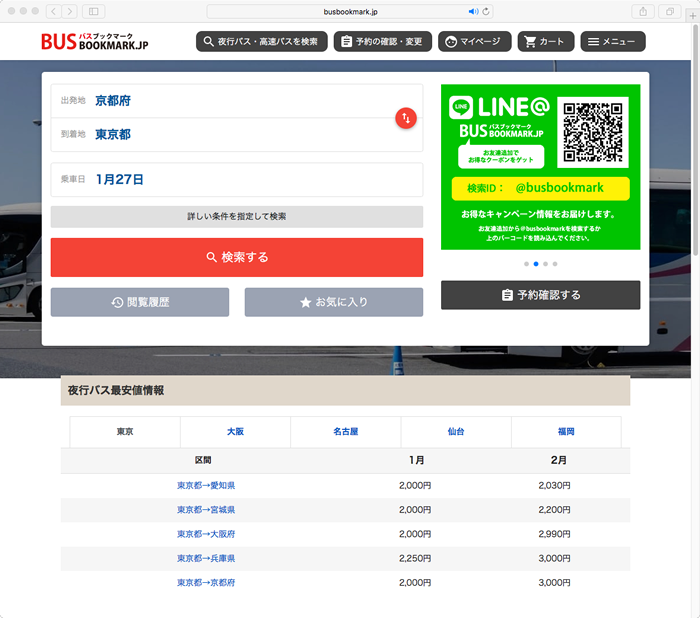Open 予約の確認・変更 in header
The height and width of the screenshot is (618, 700).
[x=383, y=42]
